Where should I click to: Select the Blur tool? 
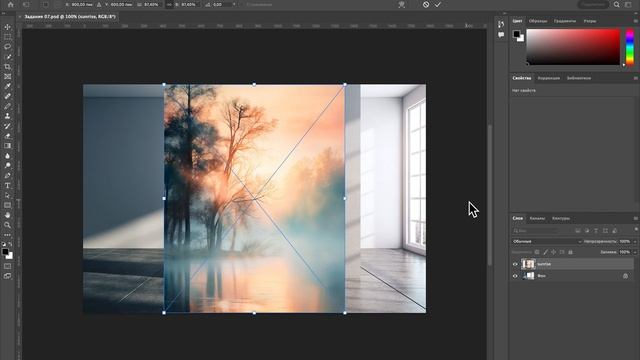(7, 156)
